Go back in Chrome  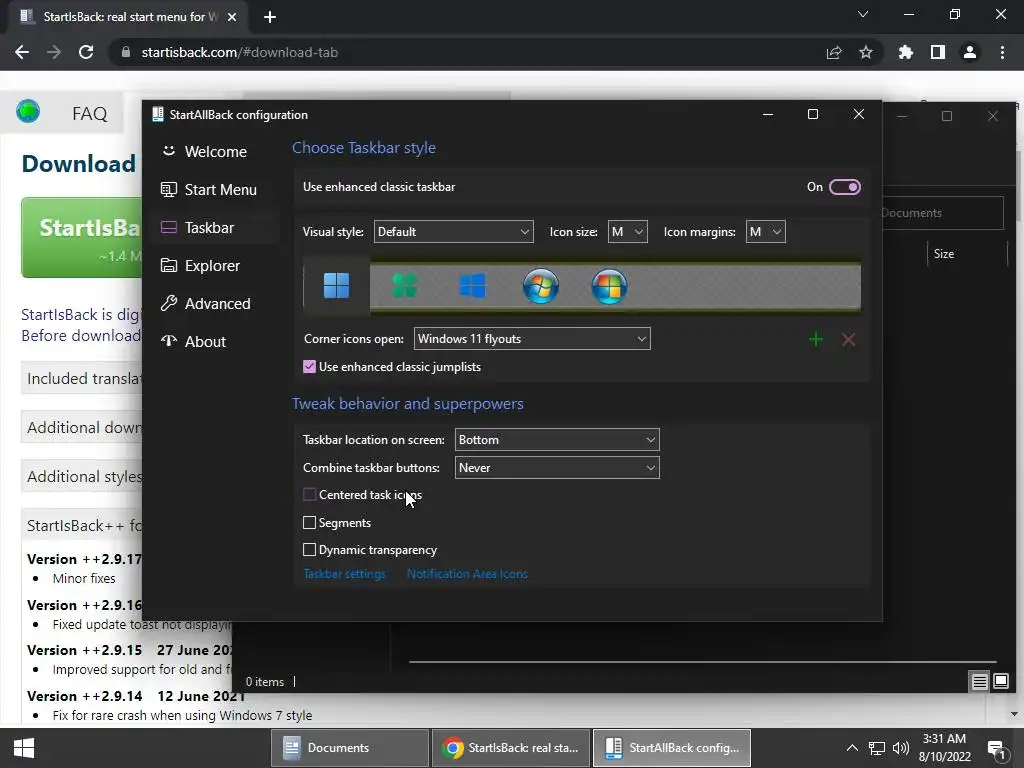[x=22, y=52]
